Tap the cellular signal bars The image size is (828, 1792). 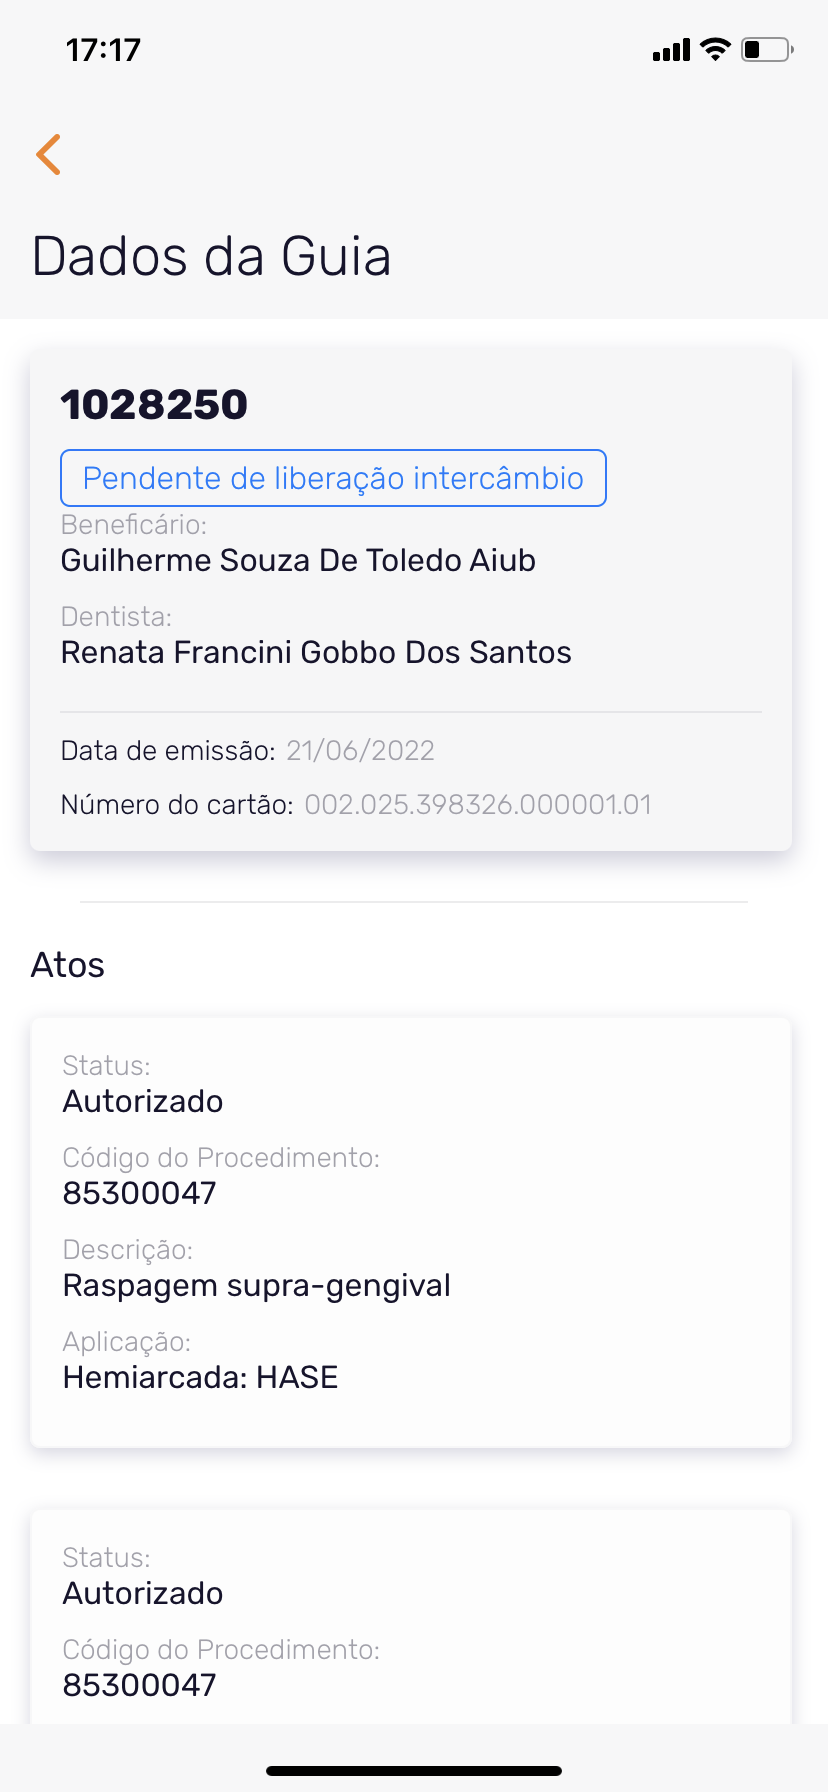click(671, 50)
